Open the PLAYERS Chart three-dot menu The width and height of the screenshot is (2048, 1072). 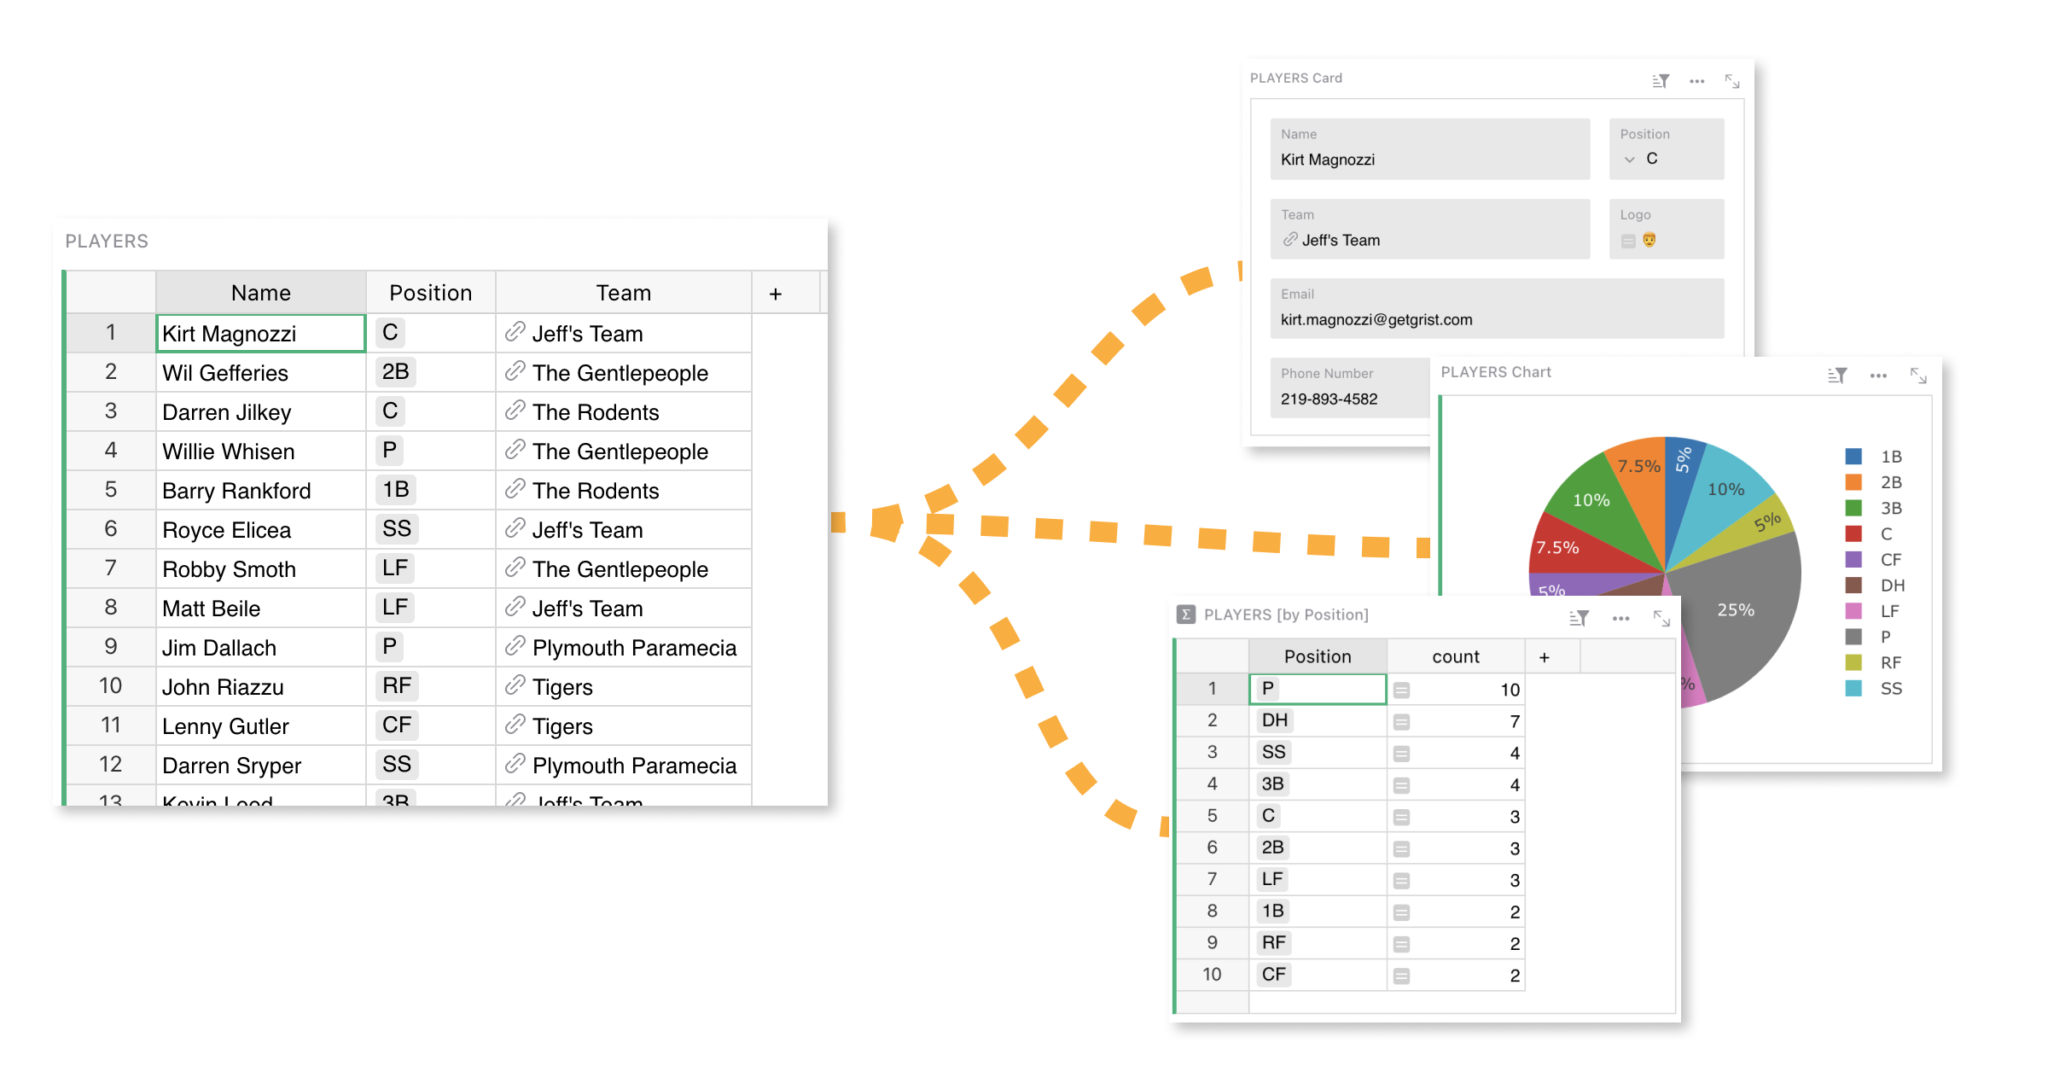coord(1878,375)
